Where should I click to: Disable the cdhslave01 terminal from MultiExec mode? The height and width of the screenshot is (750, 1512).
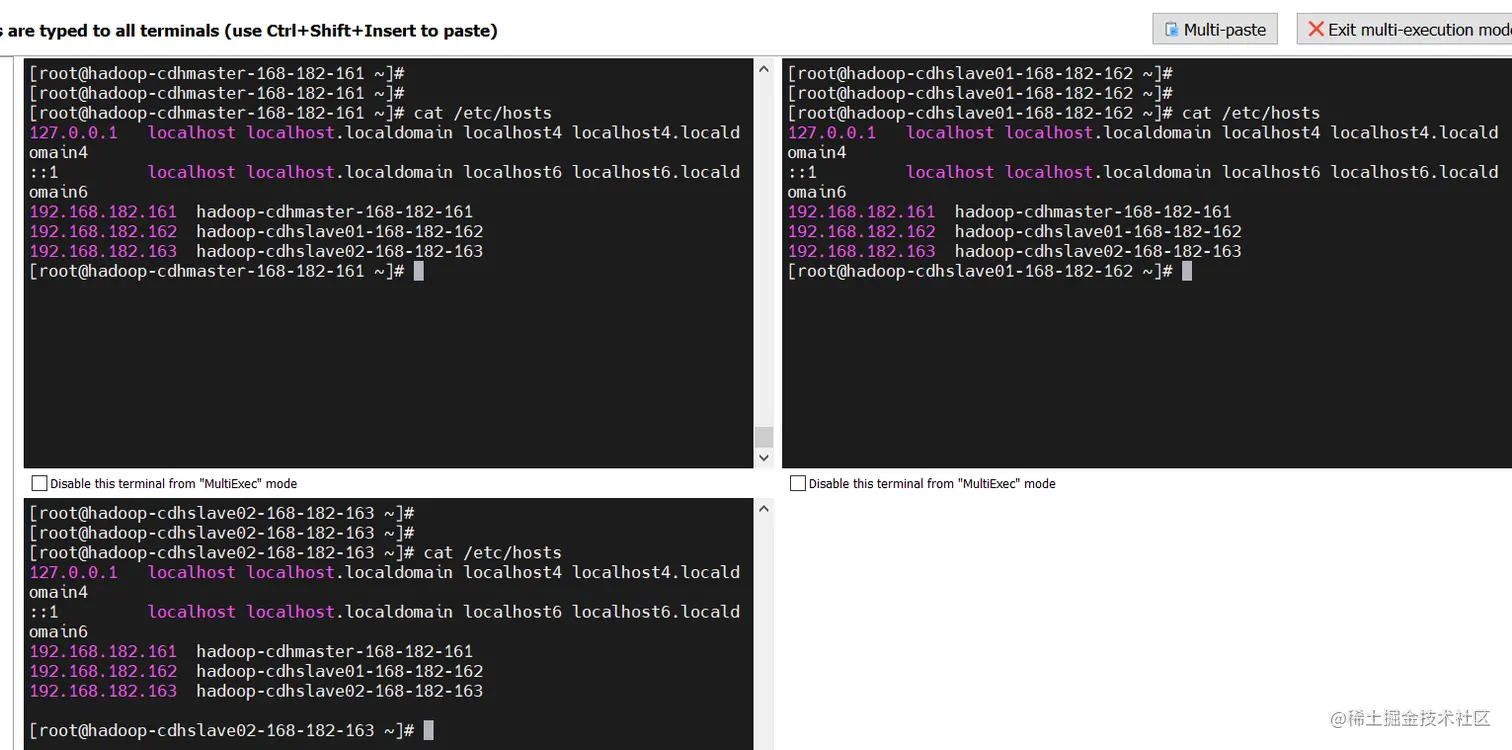pyautogui.click(x=797, y=483)
